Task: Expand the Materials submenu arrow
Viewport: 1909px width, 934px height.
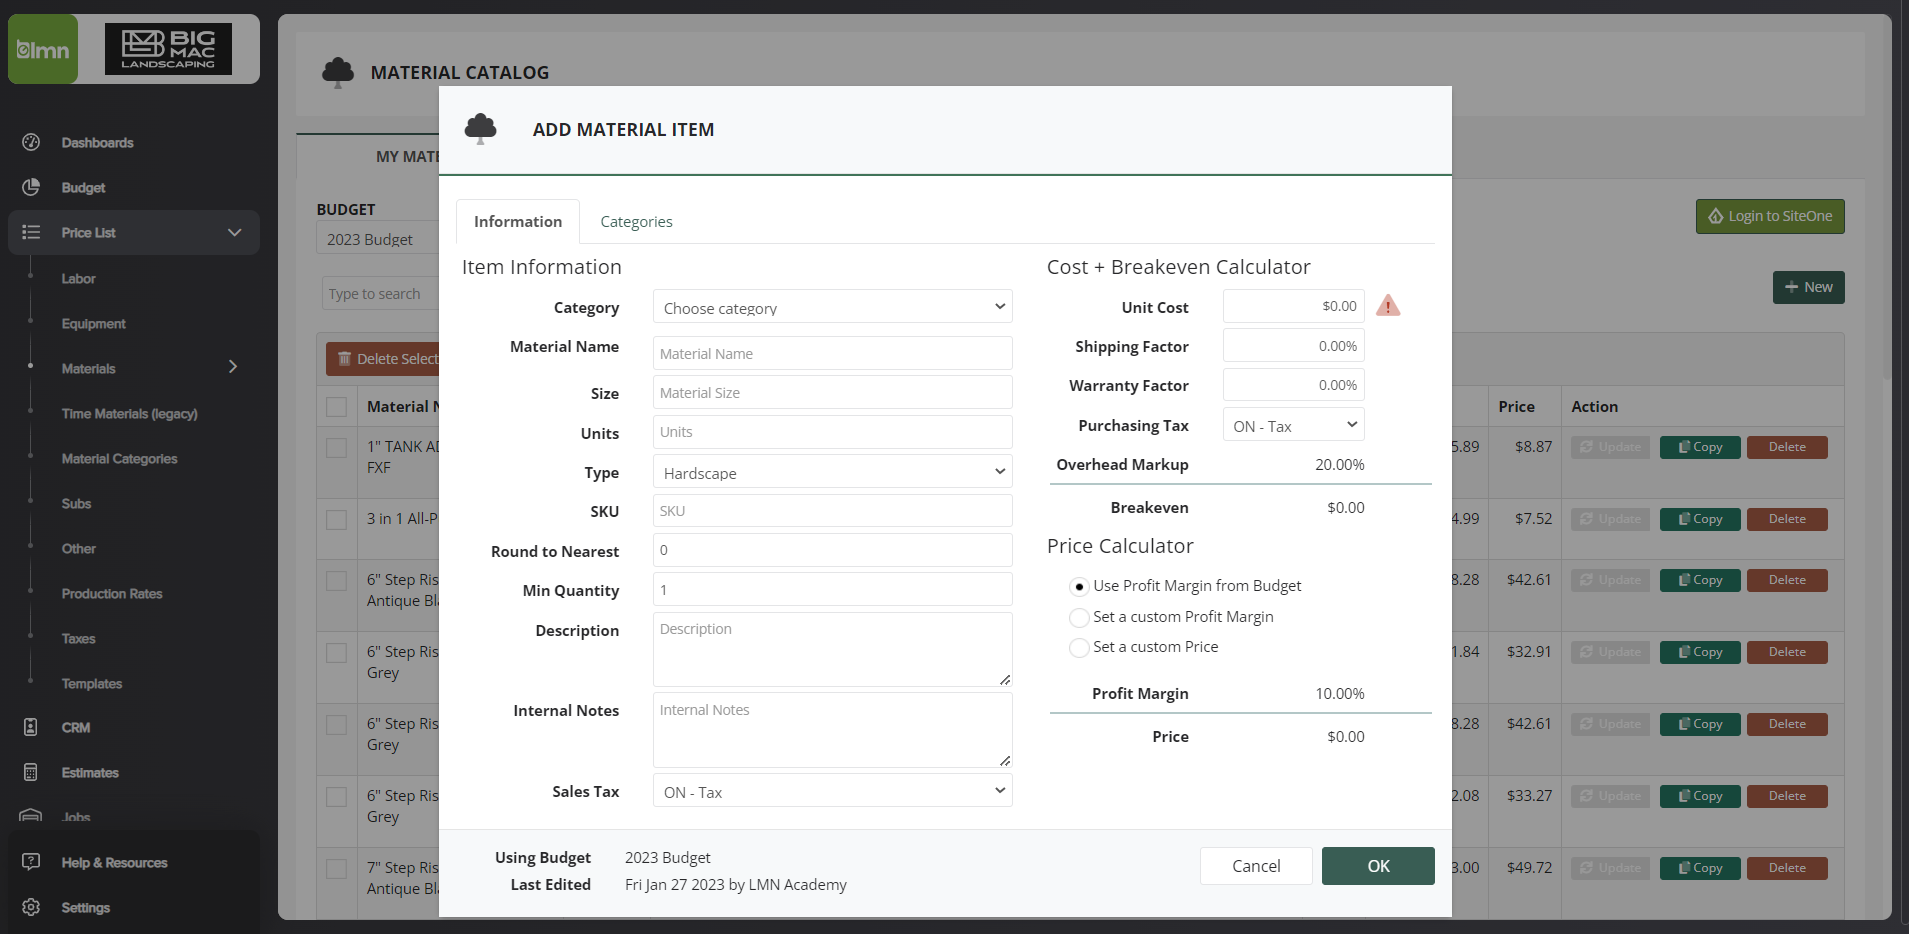Action: 233,367
